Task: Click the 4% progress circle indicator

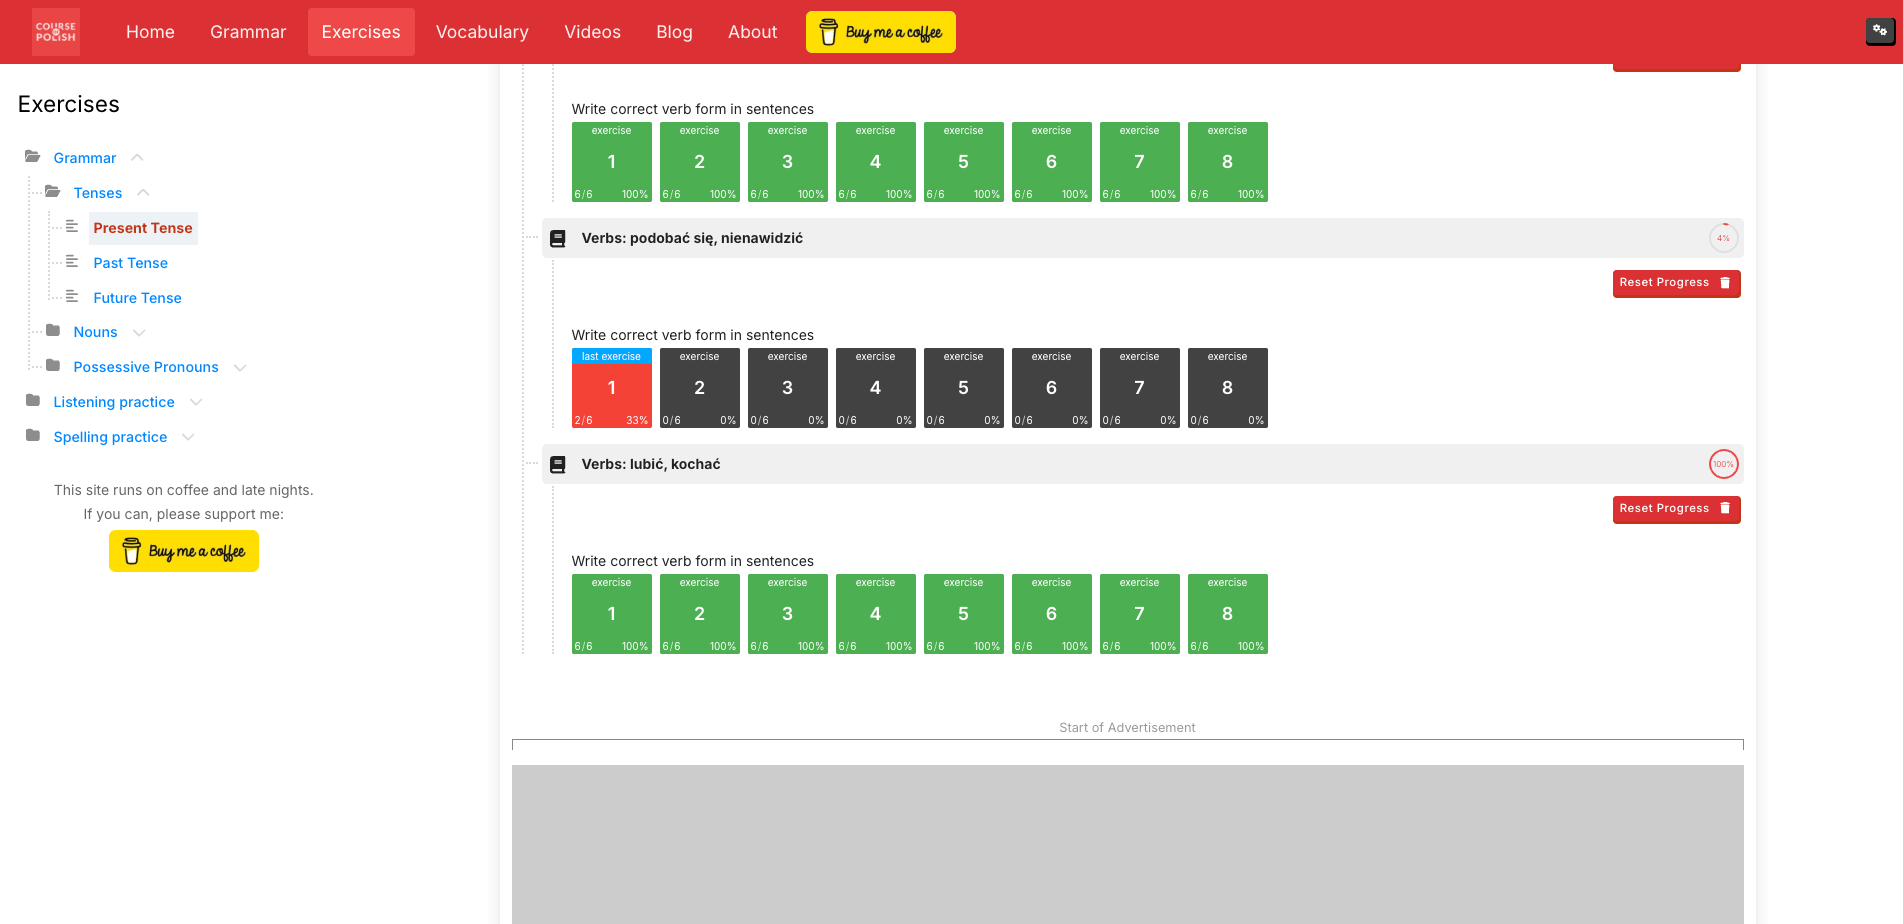Action: click(1723, 238)
